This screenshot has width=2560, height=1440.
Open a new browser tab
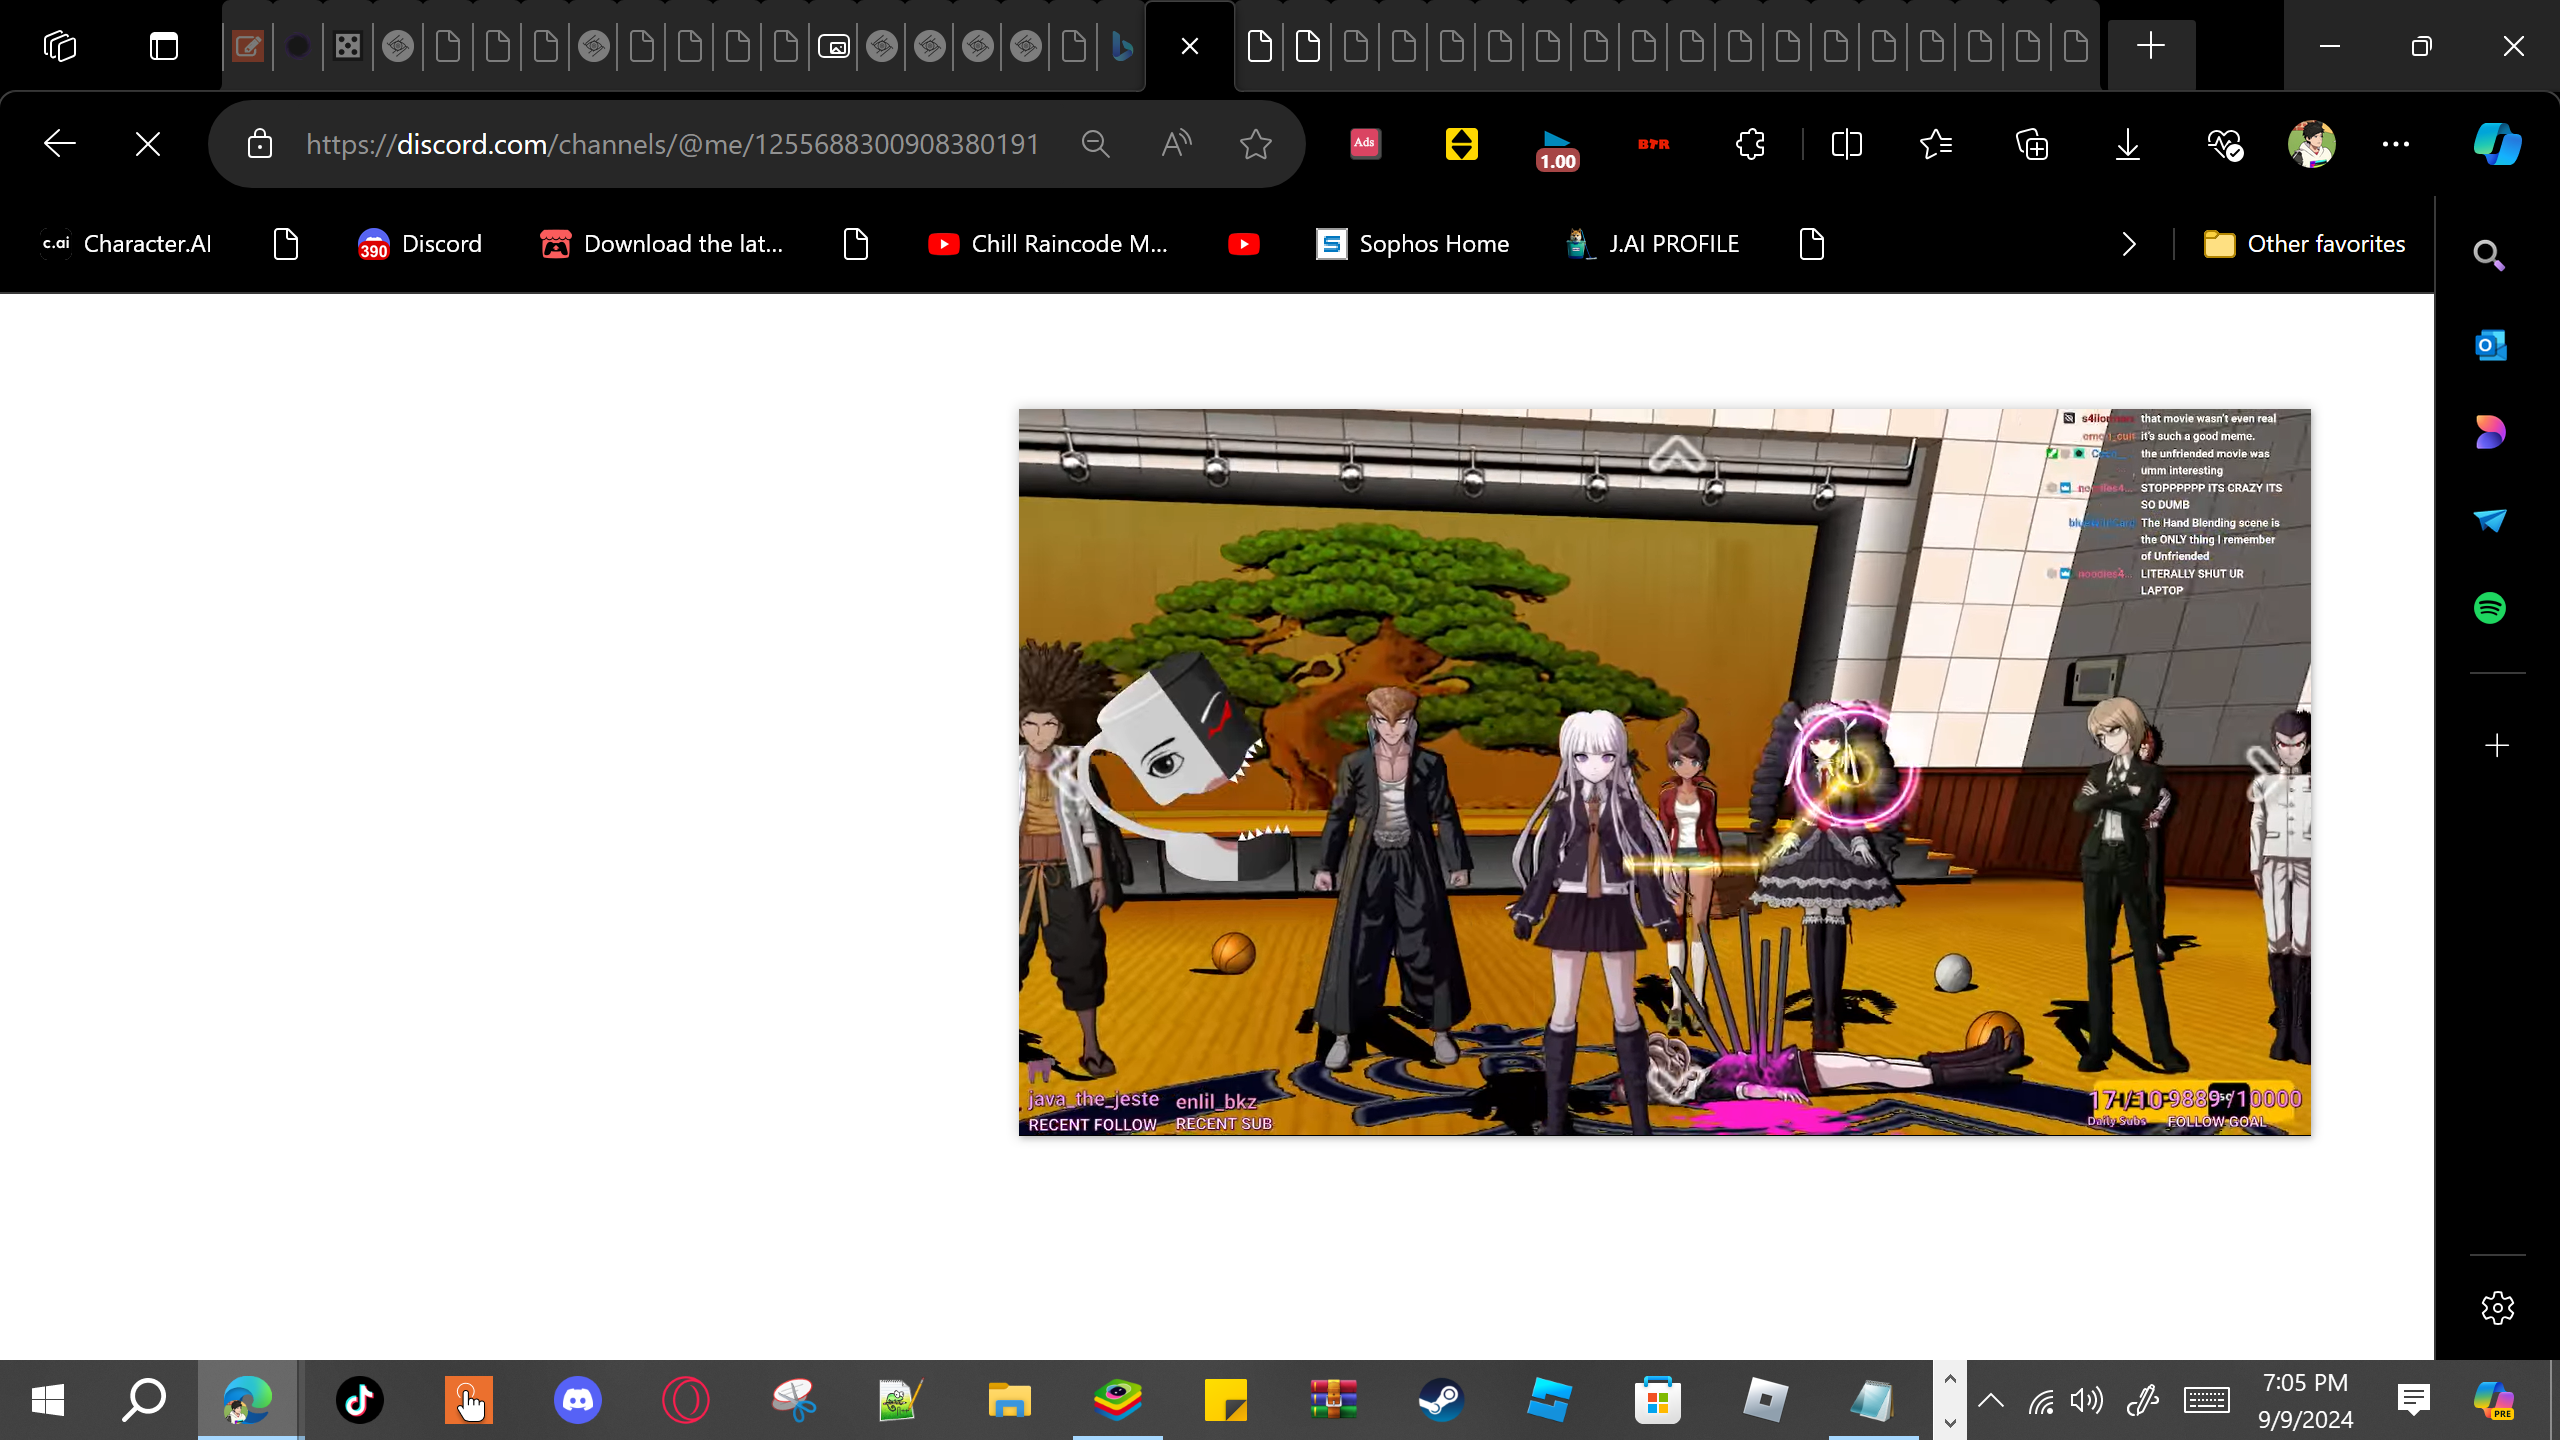coord(2150,46)
